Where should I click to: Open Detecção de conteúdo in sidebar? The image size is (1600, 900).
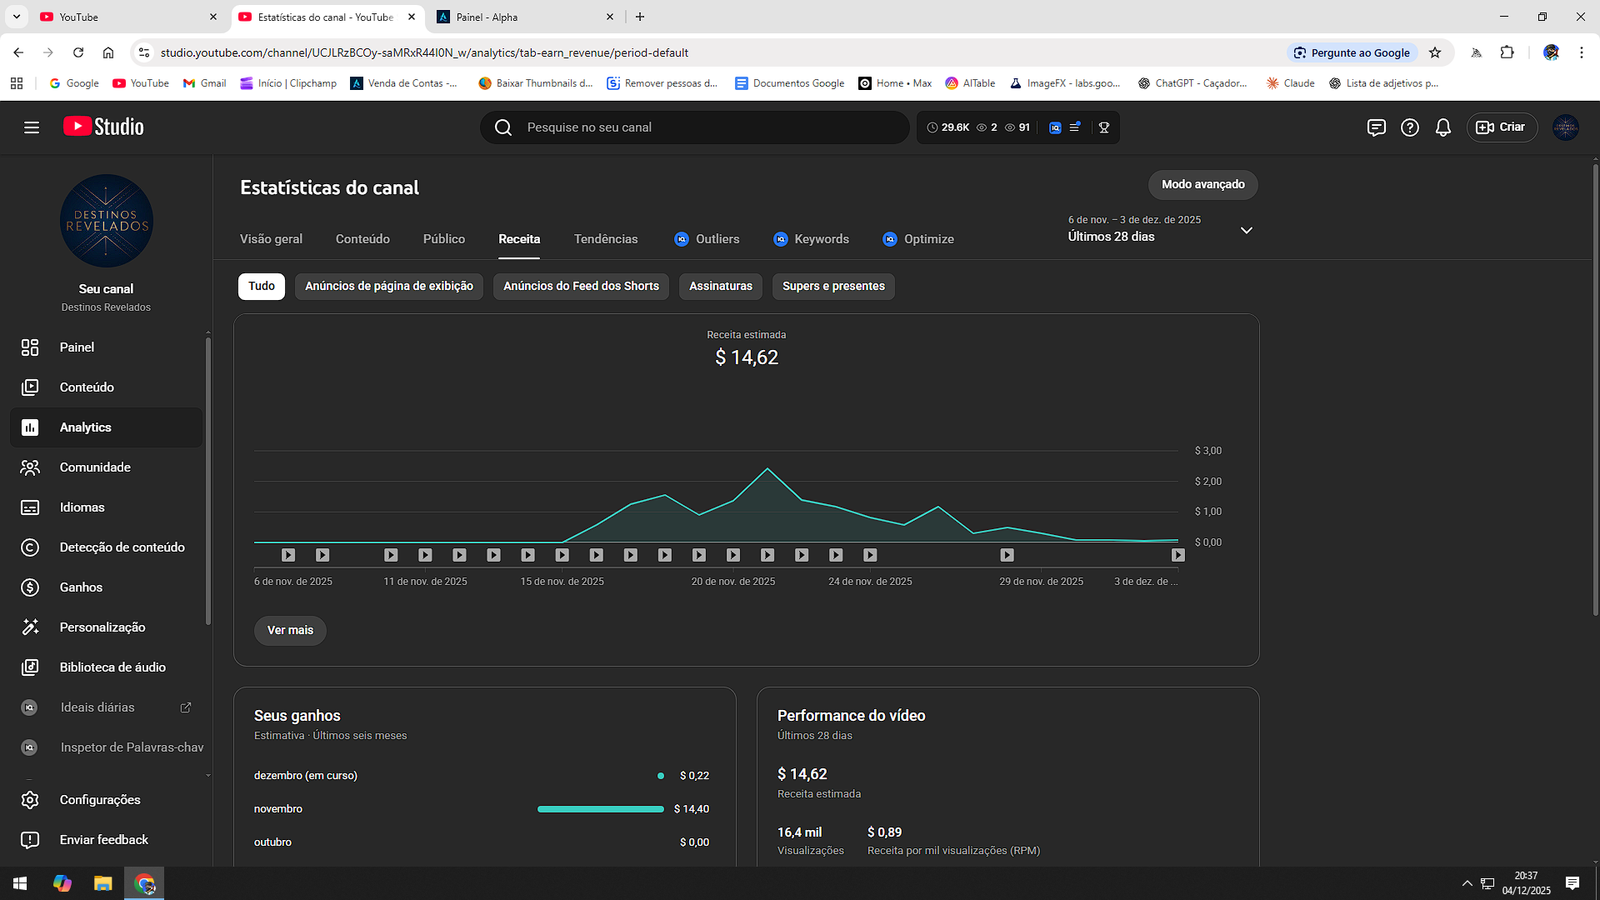point(122,547)
